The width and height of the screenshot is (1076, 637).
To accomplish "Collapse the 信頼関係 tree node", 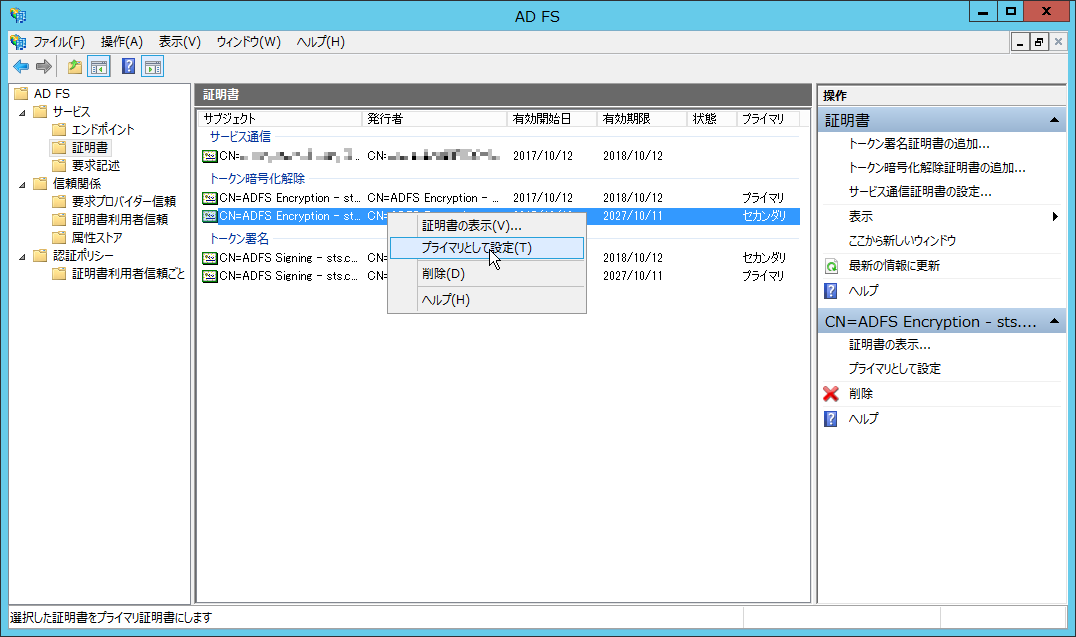I will click(23, 184).
